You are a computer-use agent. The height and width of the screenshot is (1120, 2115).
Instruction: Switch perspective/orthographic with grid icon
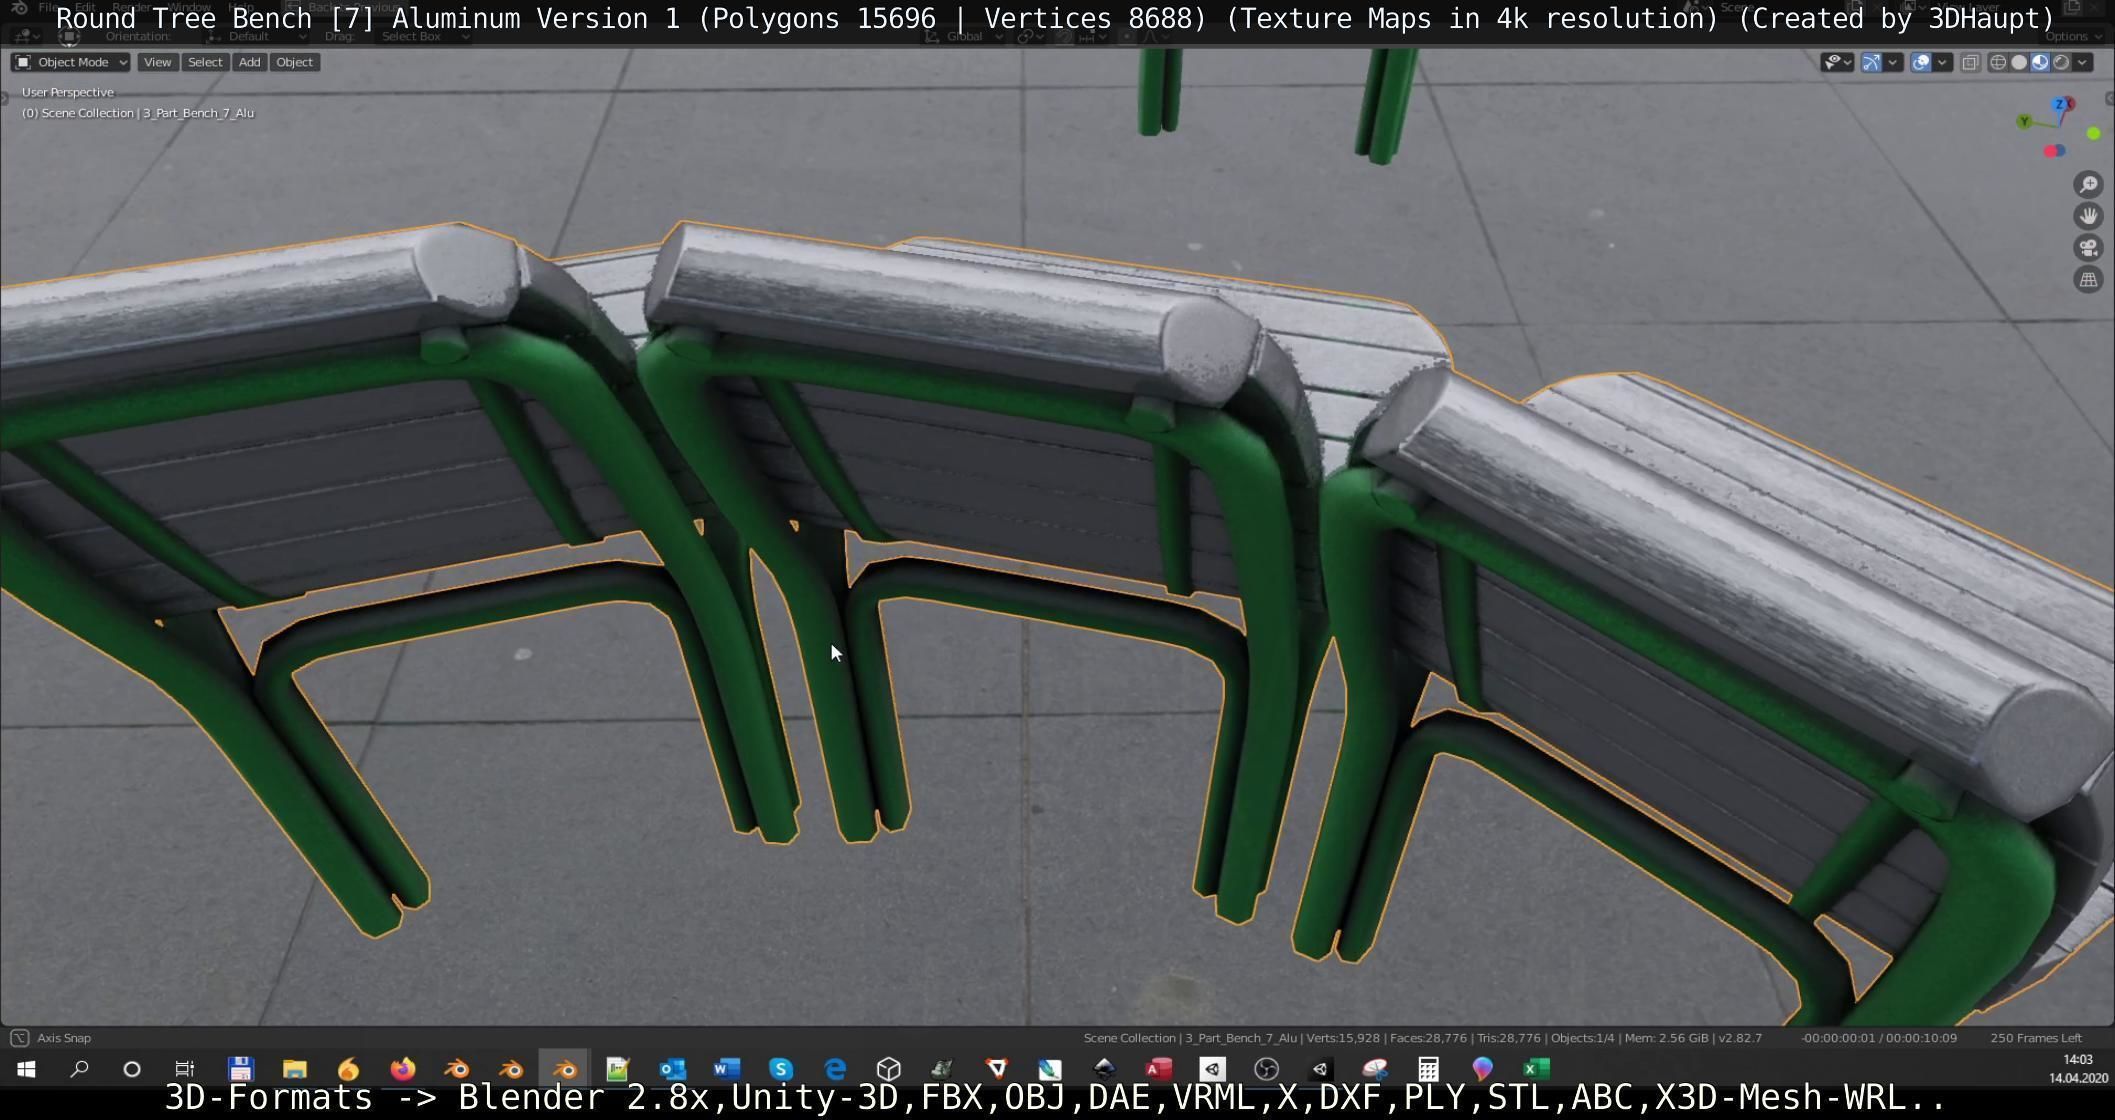click(2088, 280)
